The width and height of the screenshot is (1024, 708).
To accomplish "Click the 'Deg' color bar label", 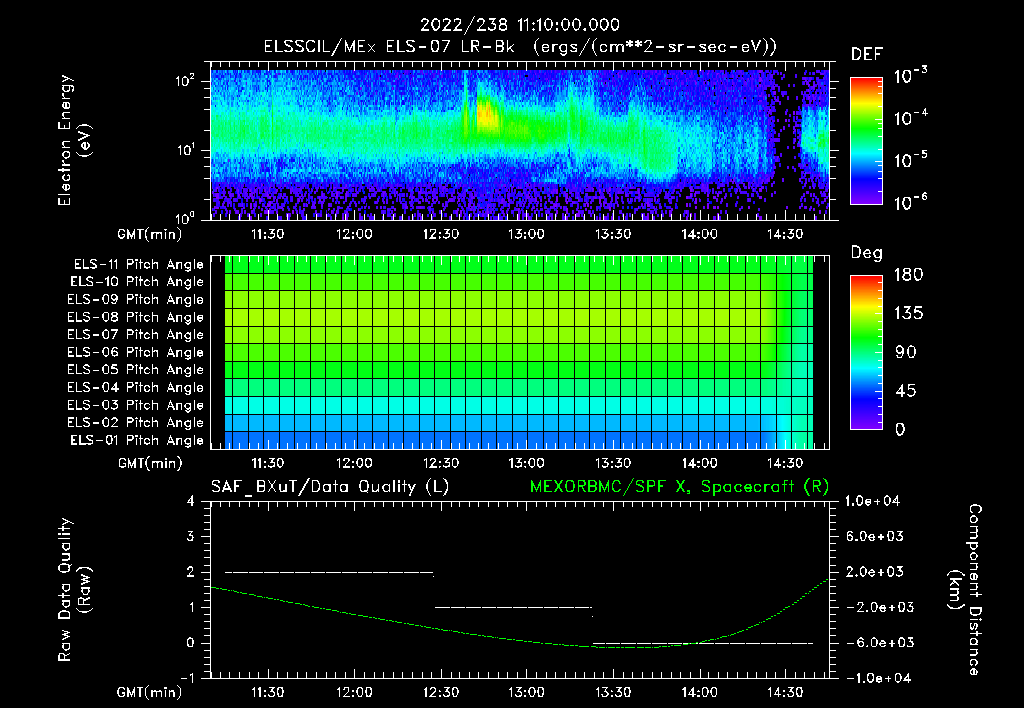I will [867, 253].
